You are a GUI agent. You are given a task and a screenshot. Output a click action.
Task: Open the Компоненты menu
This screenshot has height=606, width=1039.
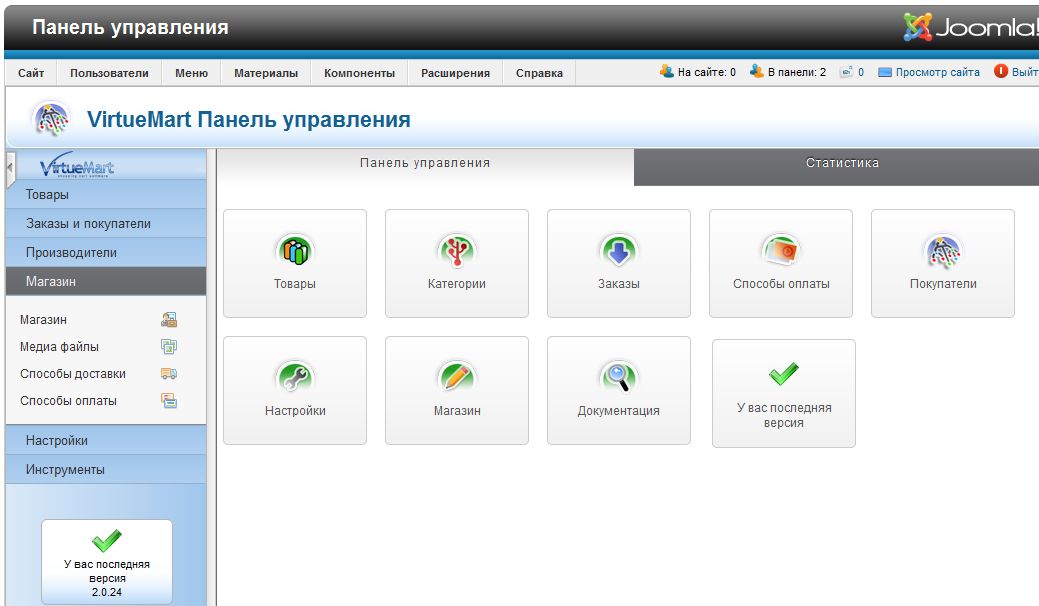click(x=359, y=73)
